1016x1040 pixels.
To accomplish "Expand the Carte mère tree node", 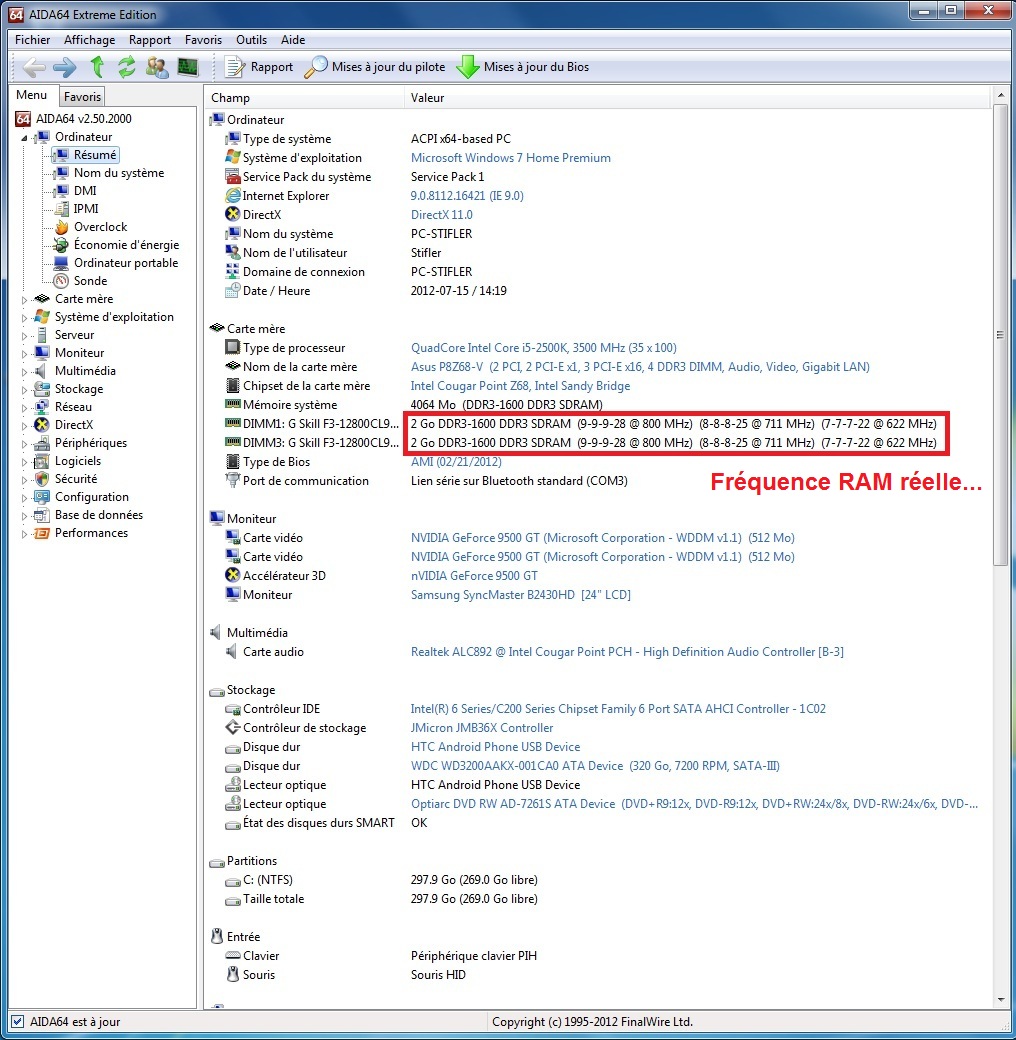I will click(x=25, y=299).
